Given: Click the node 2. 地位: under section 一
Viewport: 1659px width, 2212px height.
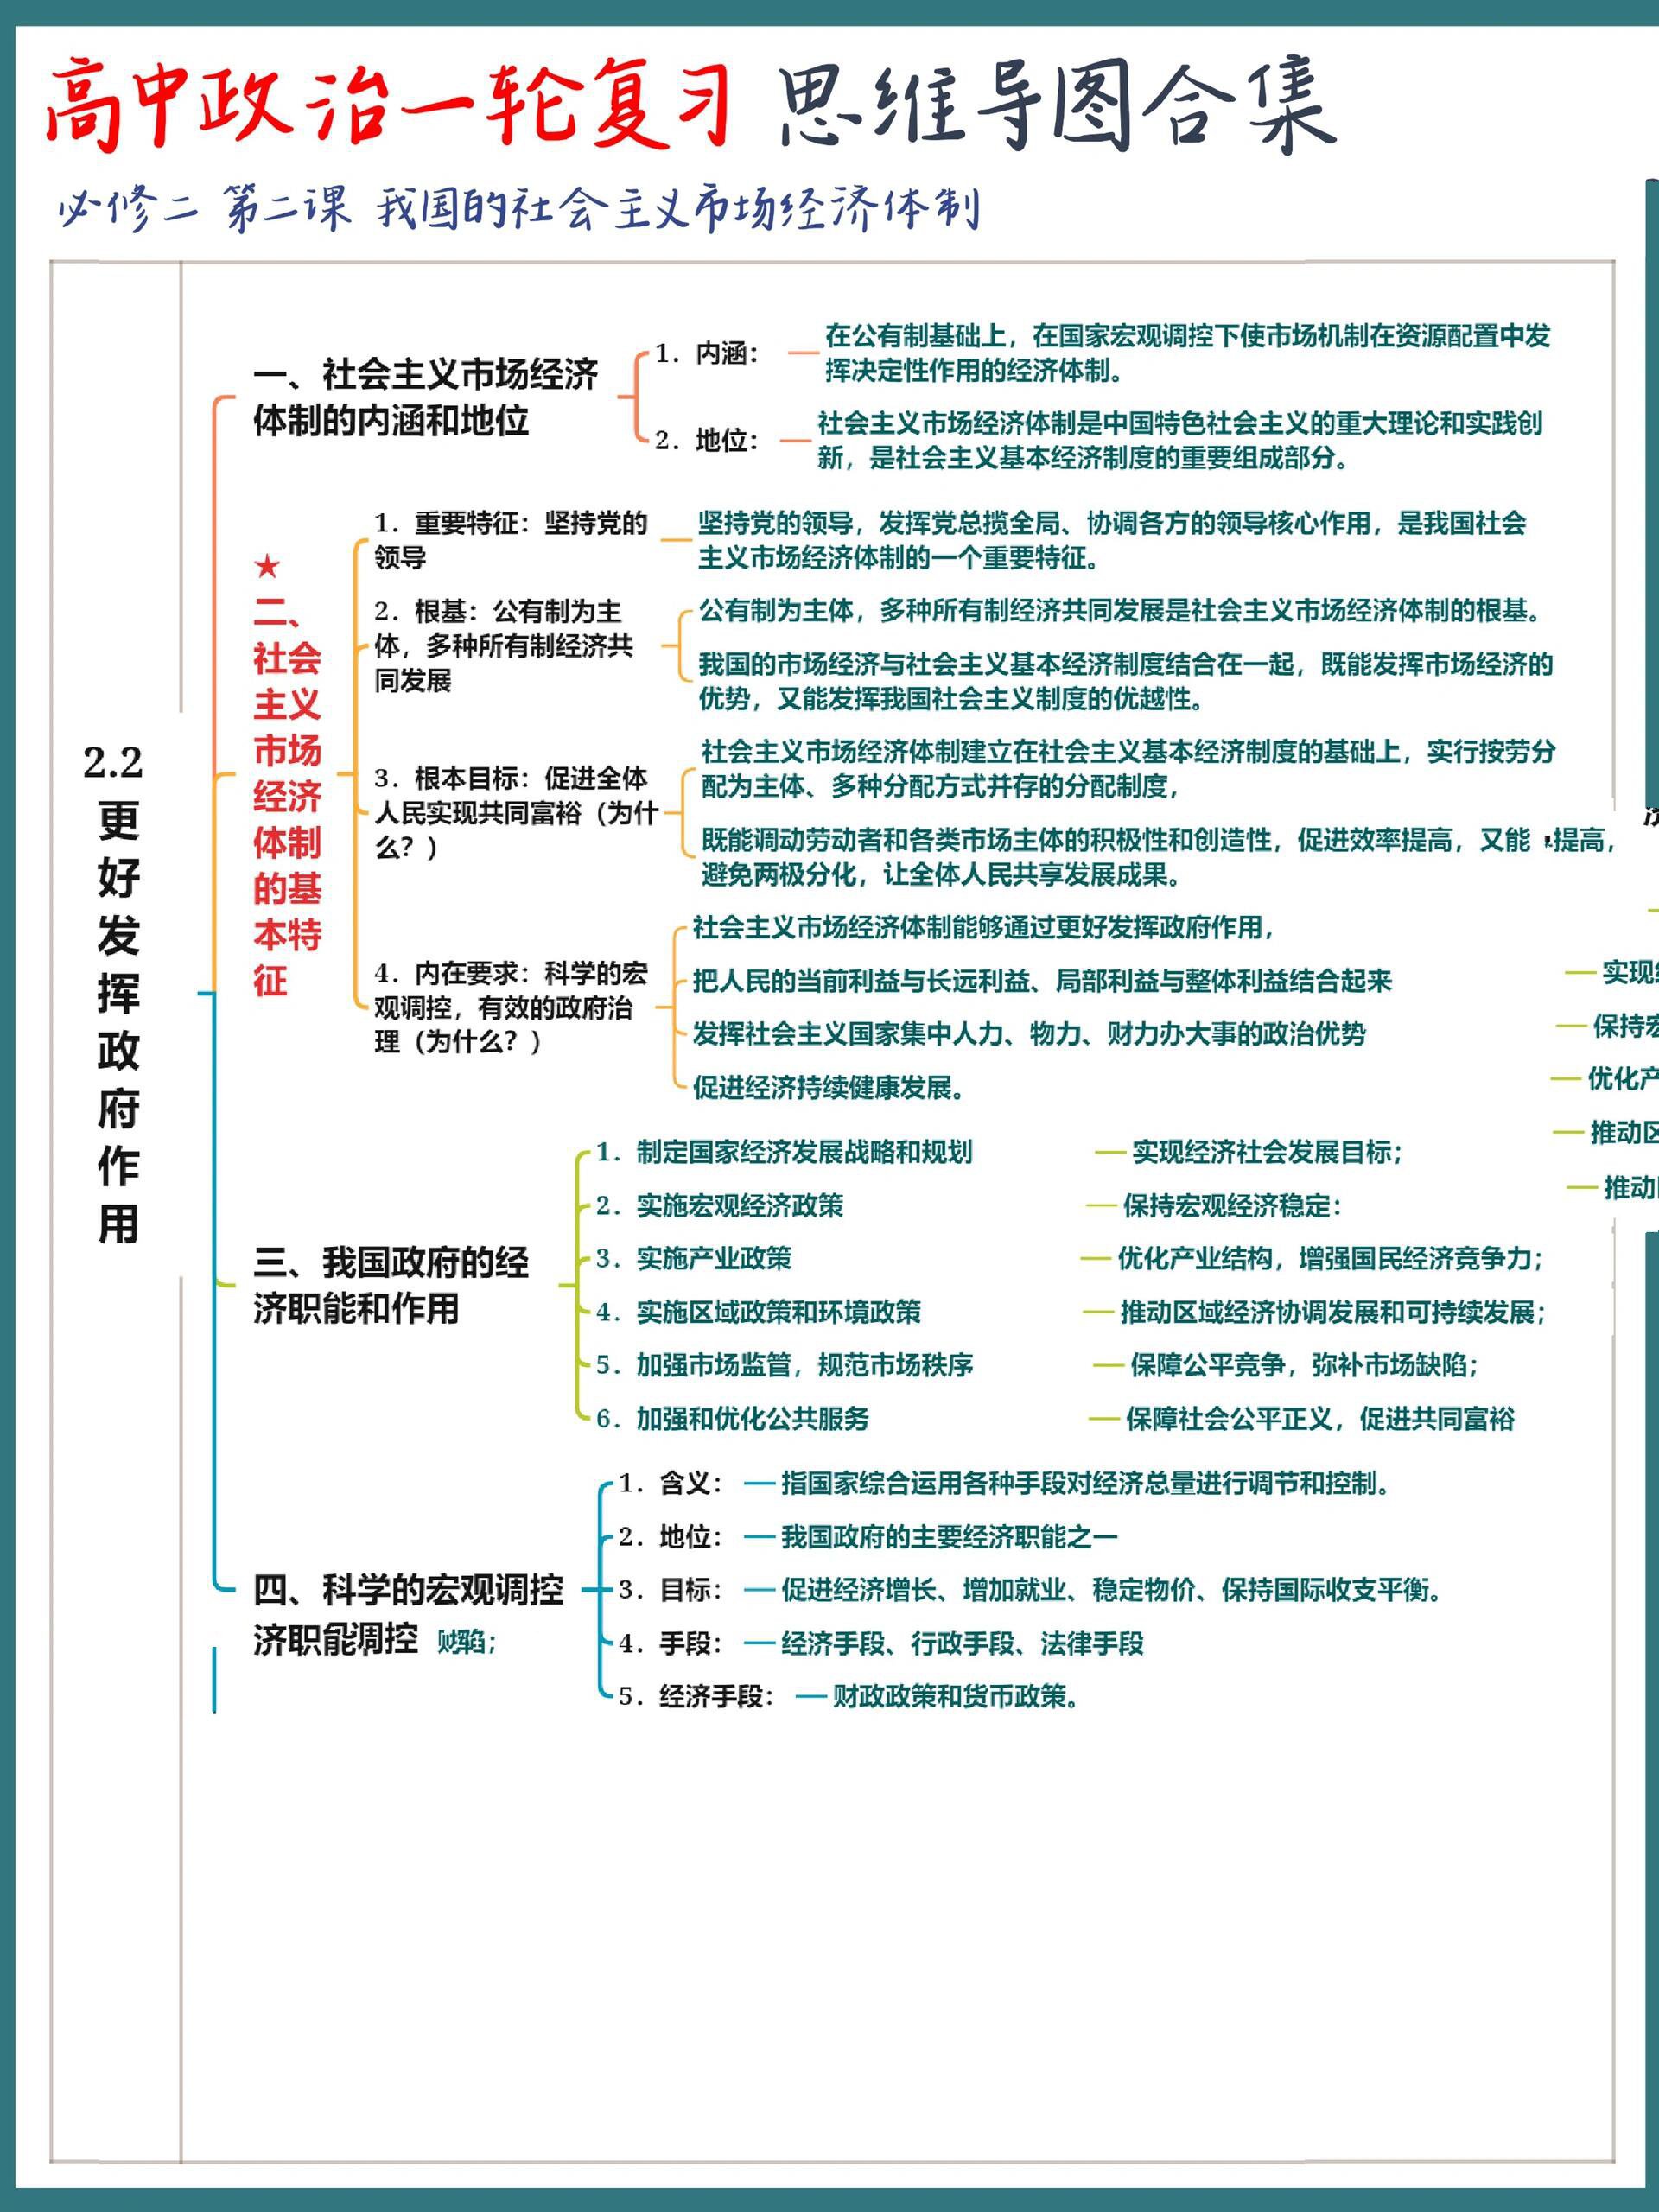Looking at the screenshot, I should (x=707, y=440).
